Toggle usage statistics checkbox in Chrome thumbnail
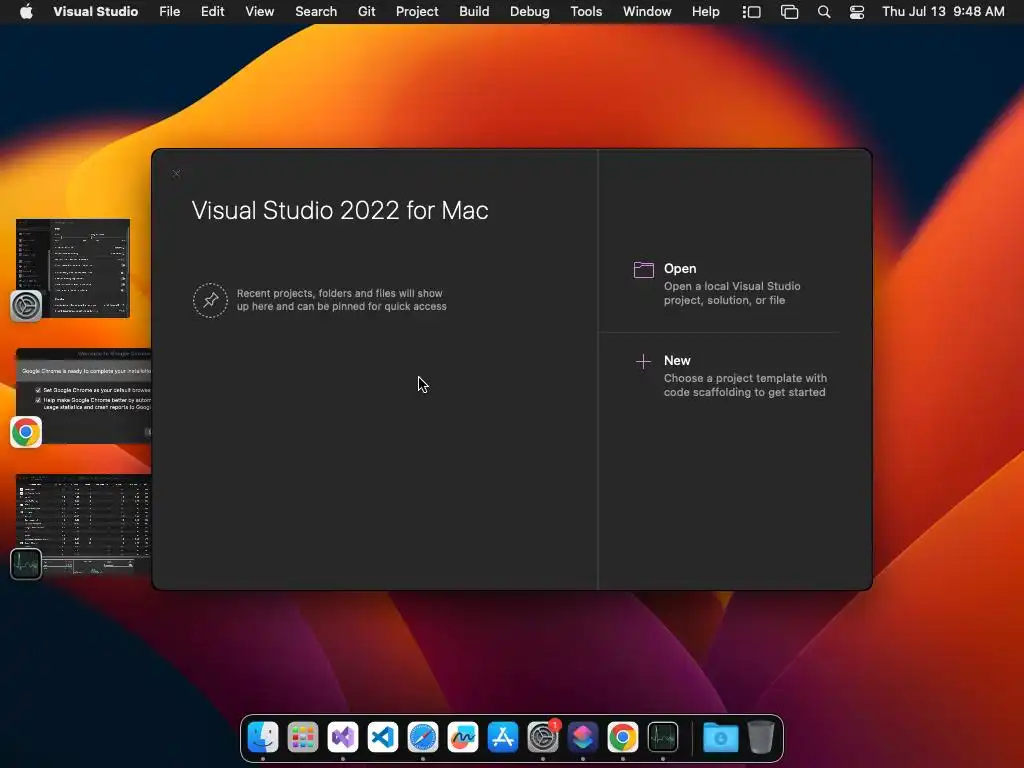Image resolution: width=1024 pixels, height=768 pixels. tap(38, 400)
